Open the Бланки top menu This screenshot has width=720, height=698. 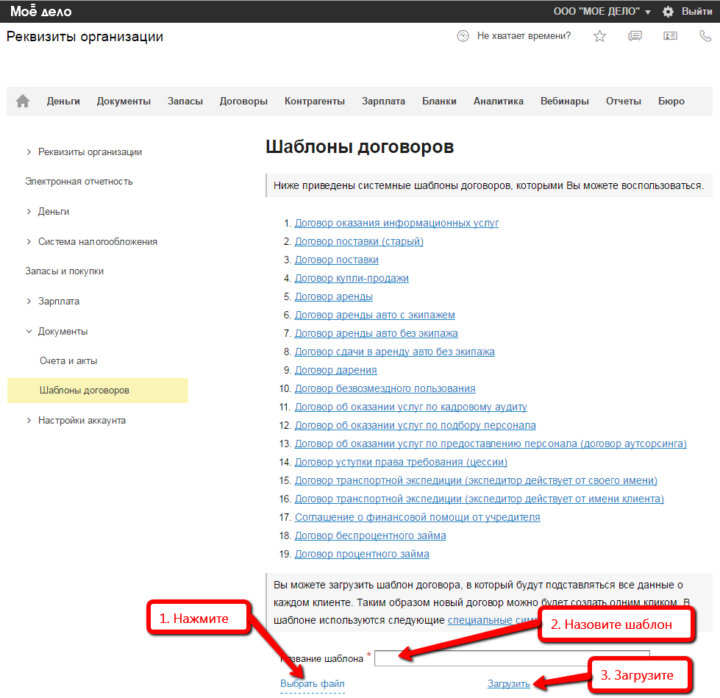[x=439, y=101]
